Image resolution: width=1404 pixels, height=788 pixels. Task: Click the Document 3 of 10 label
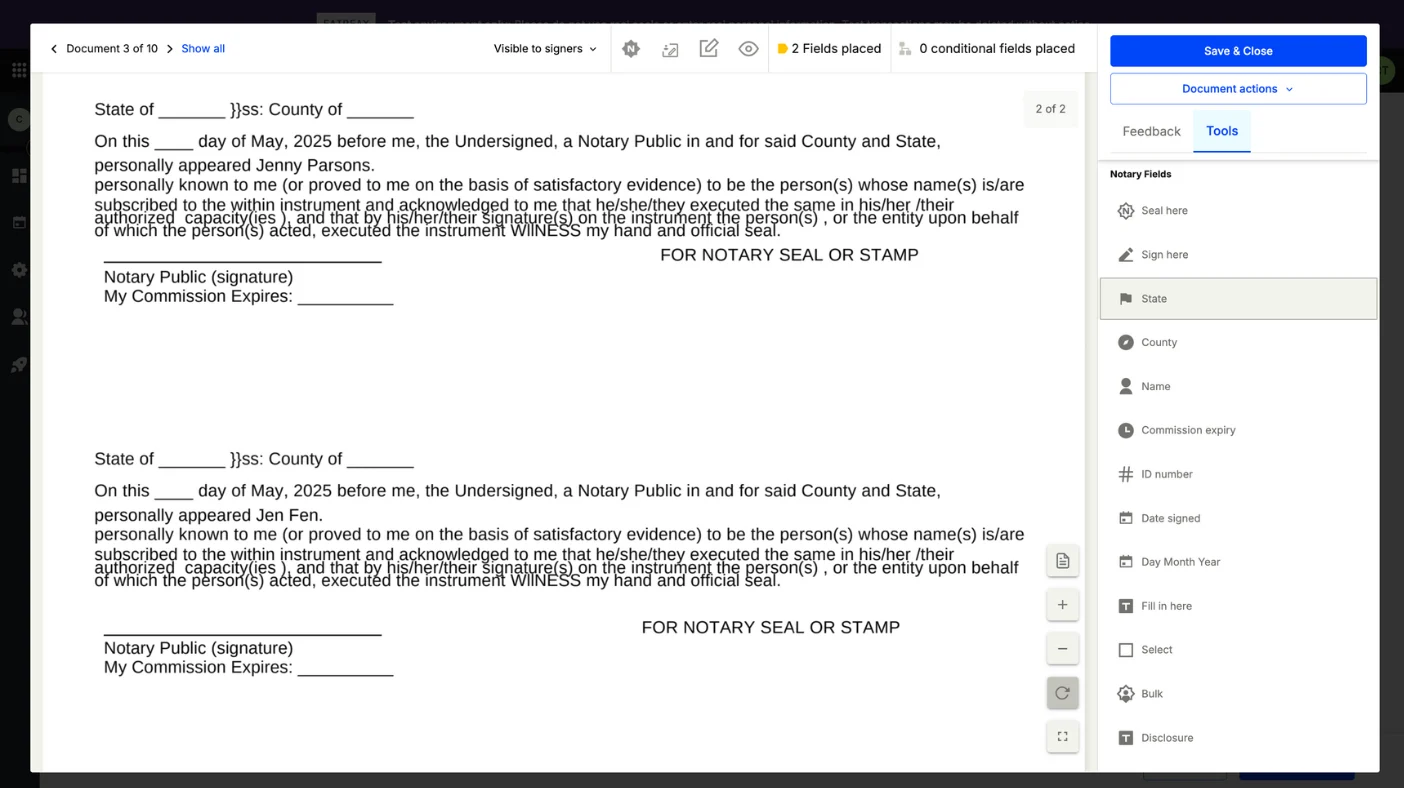[x=112, y=49]
